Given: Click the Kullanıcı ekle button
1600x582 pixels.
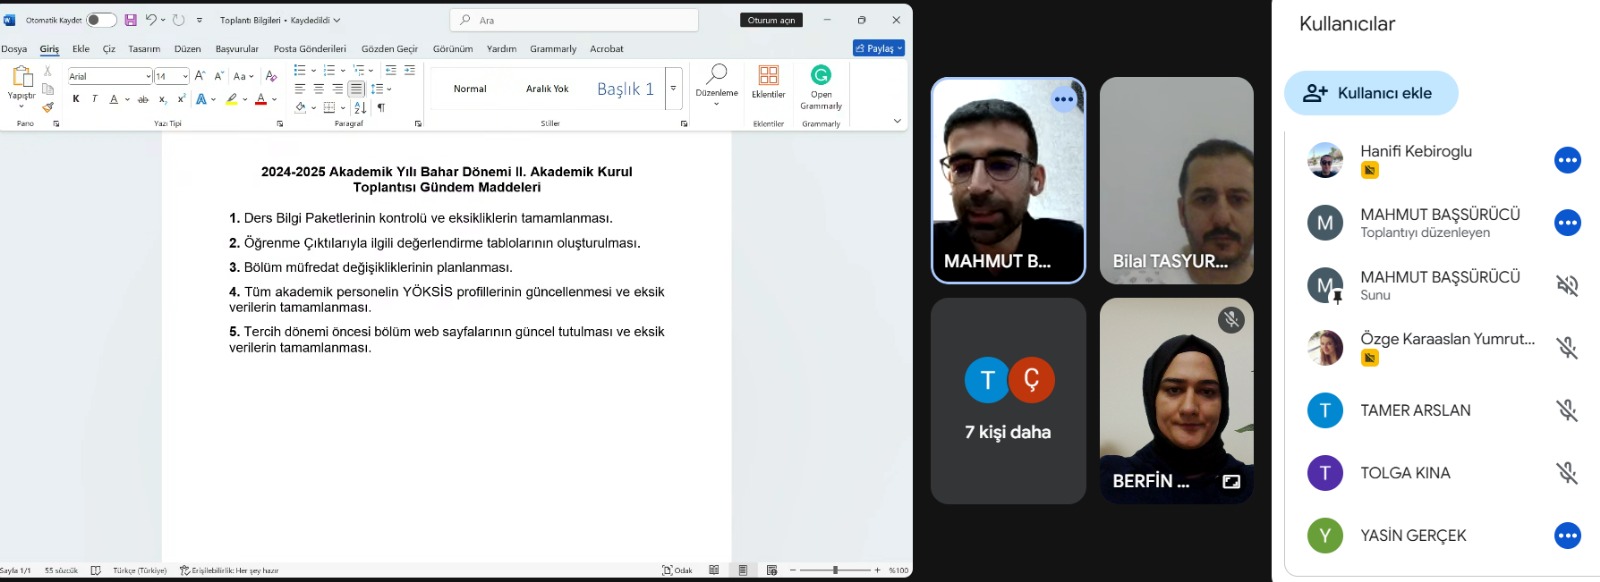Looking at the screenshot, I should coord(1370,93).
